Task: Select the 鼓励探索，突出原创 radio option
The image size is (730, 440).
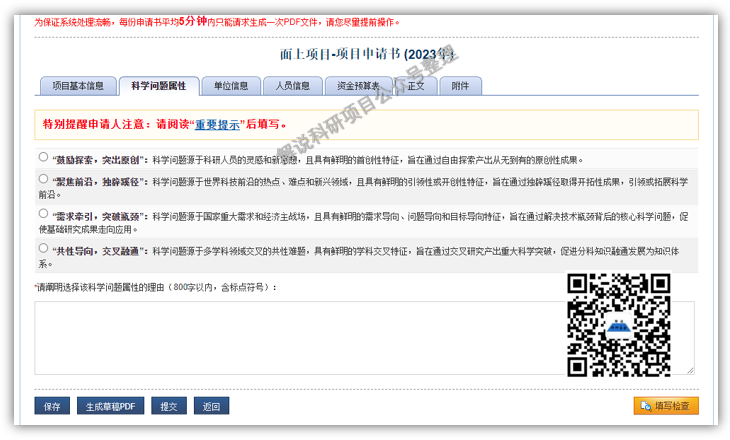Action: point(43,157)
